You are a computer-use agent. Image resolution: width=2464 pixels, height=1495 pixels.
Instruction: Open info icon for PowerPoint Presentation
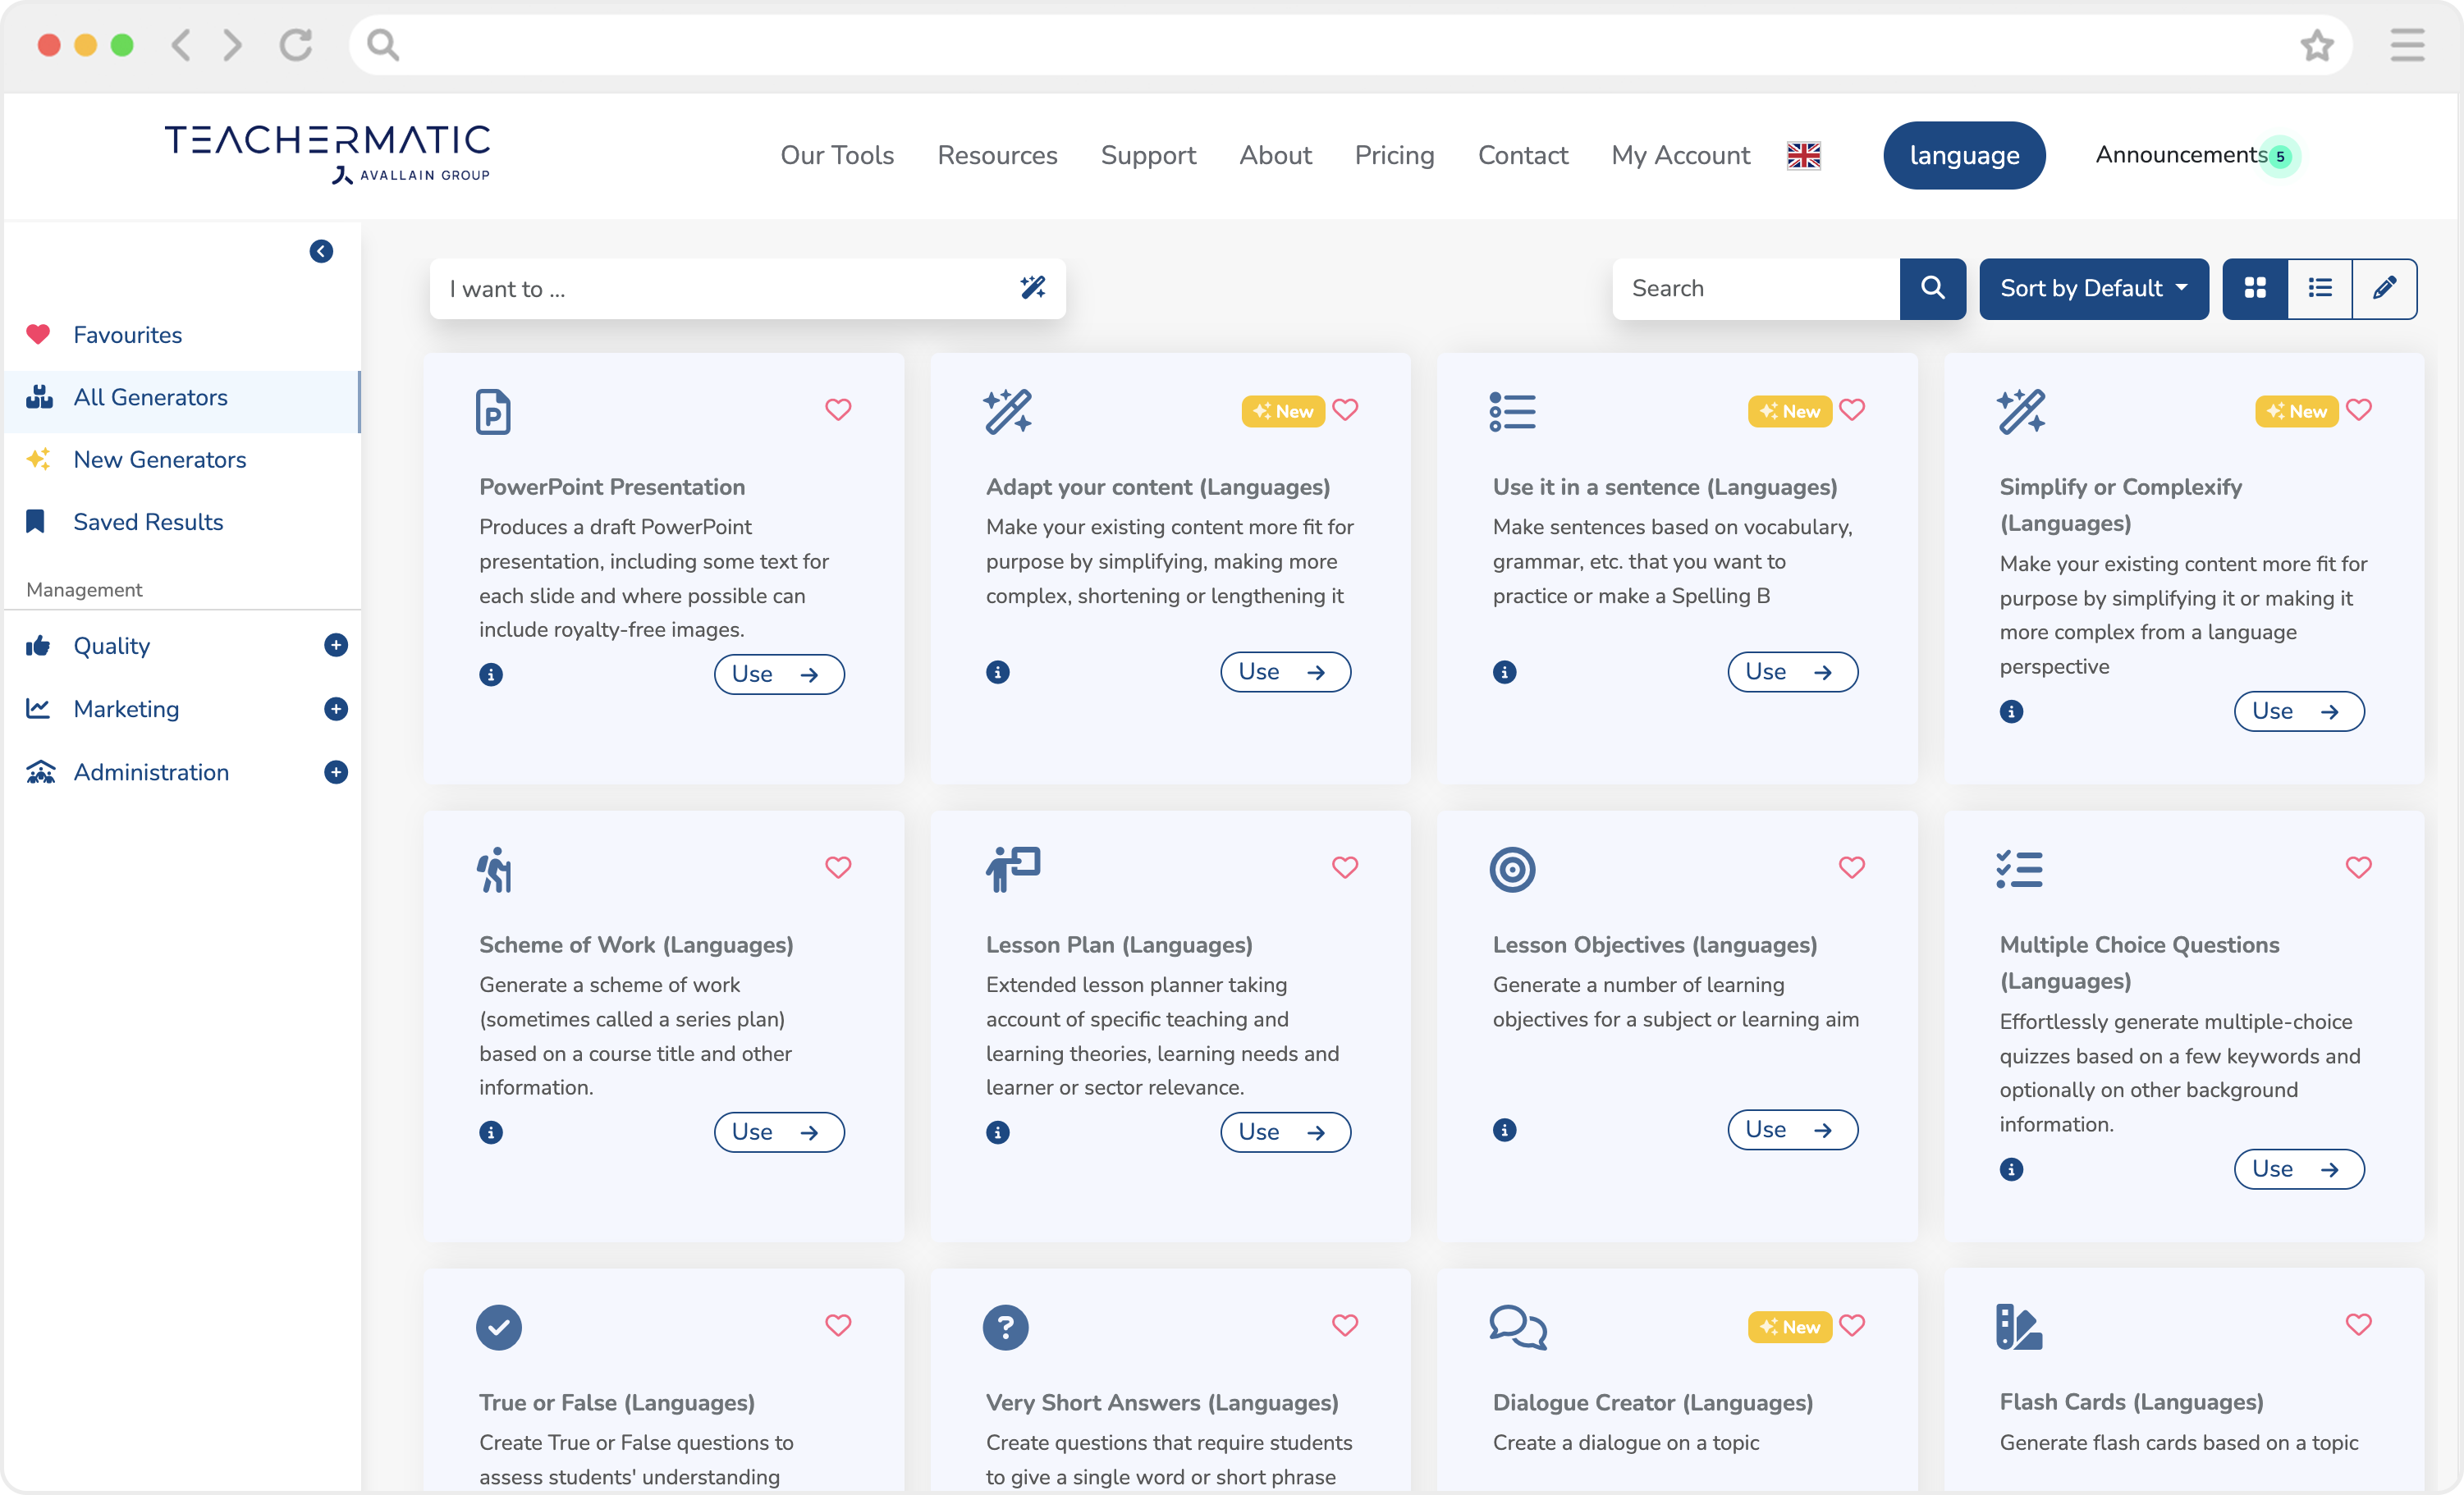point(491,674)
